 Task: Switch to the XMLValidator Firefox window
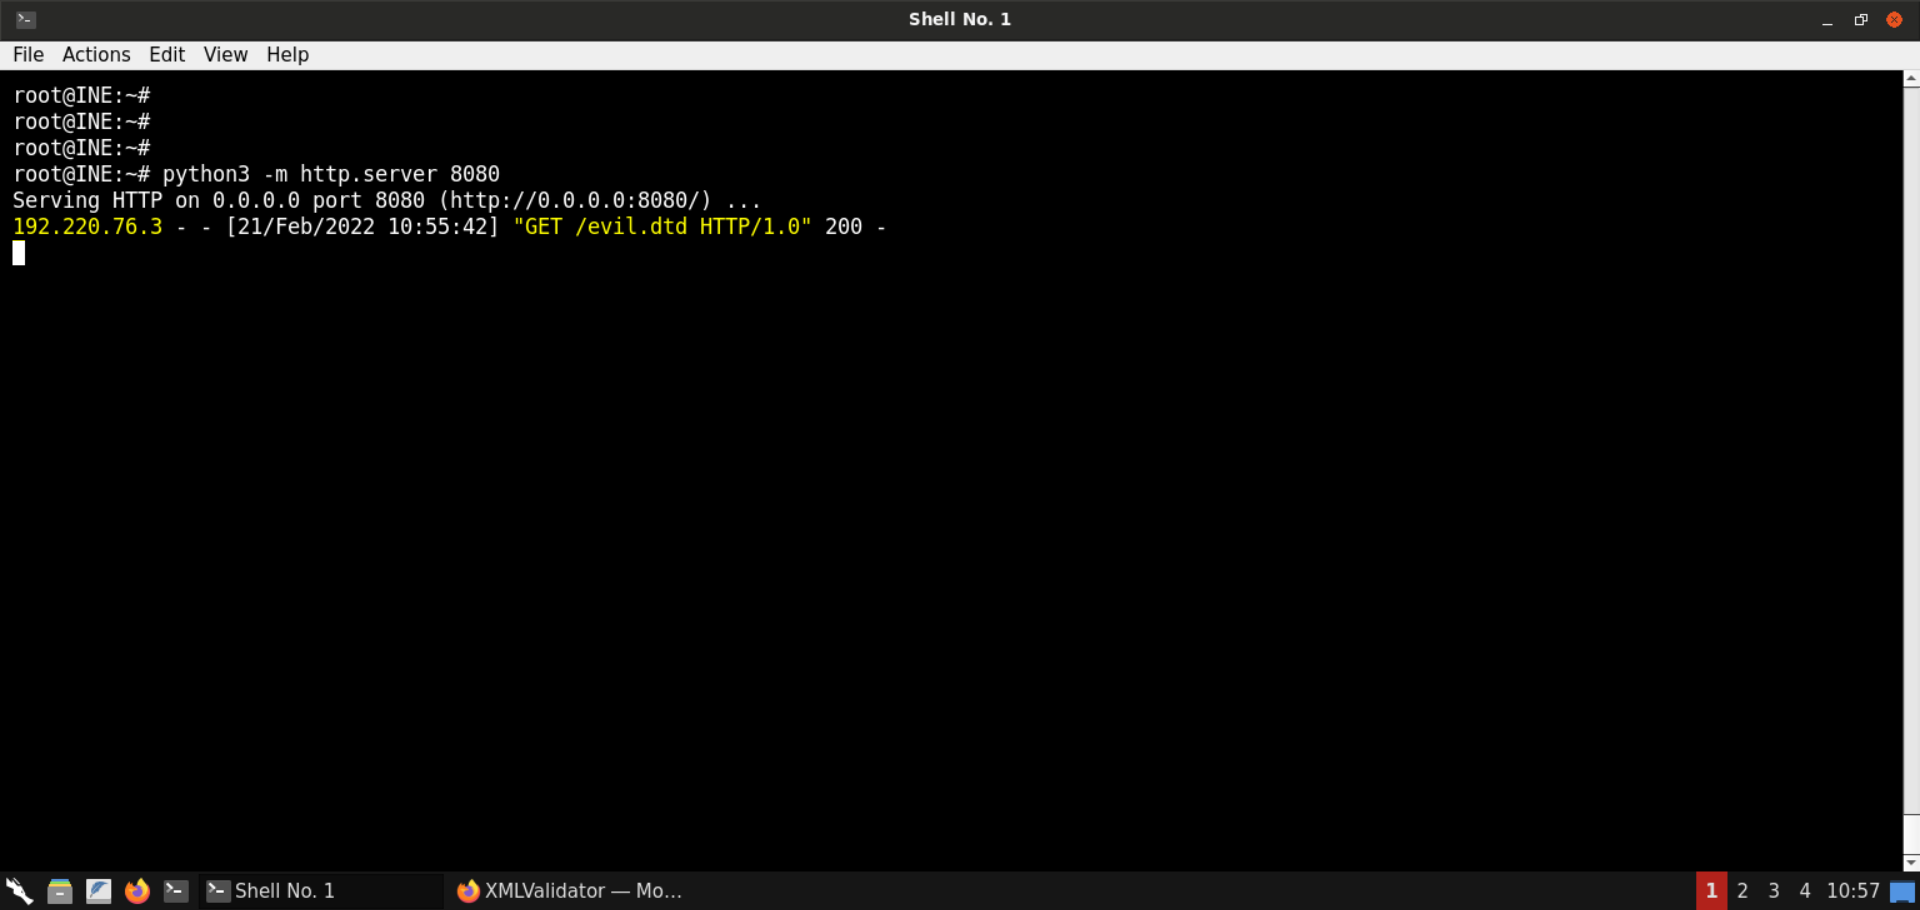tap(570, 890)
